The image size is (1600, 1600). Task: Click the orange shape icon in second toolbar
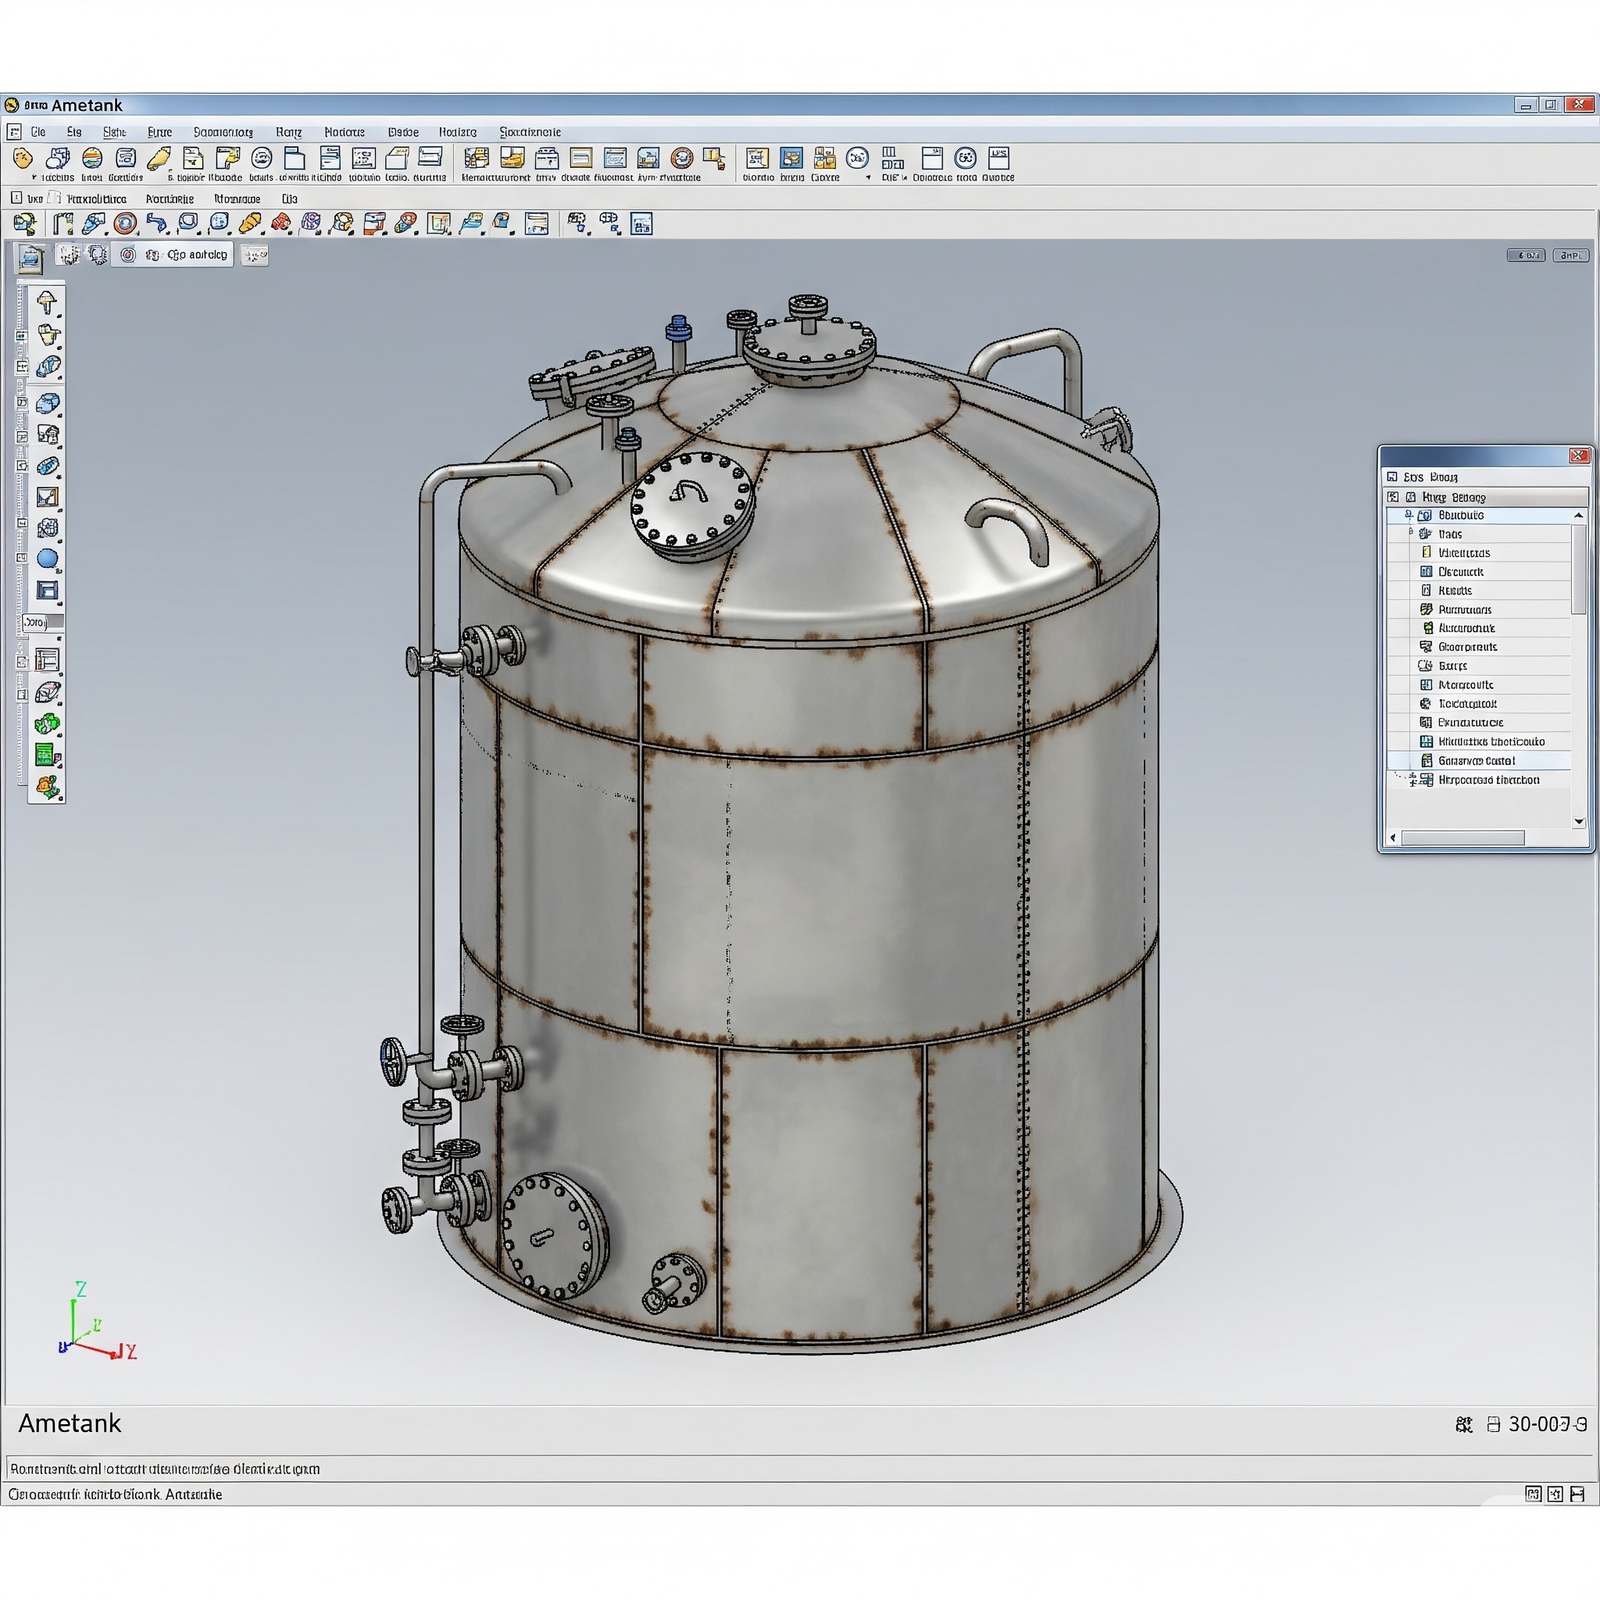250,223
